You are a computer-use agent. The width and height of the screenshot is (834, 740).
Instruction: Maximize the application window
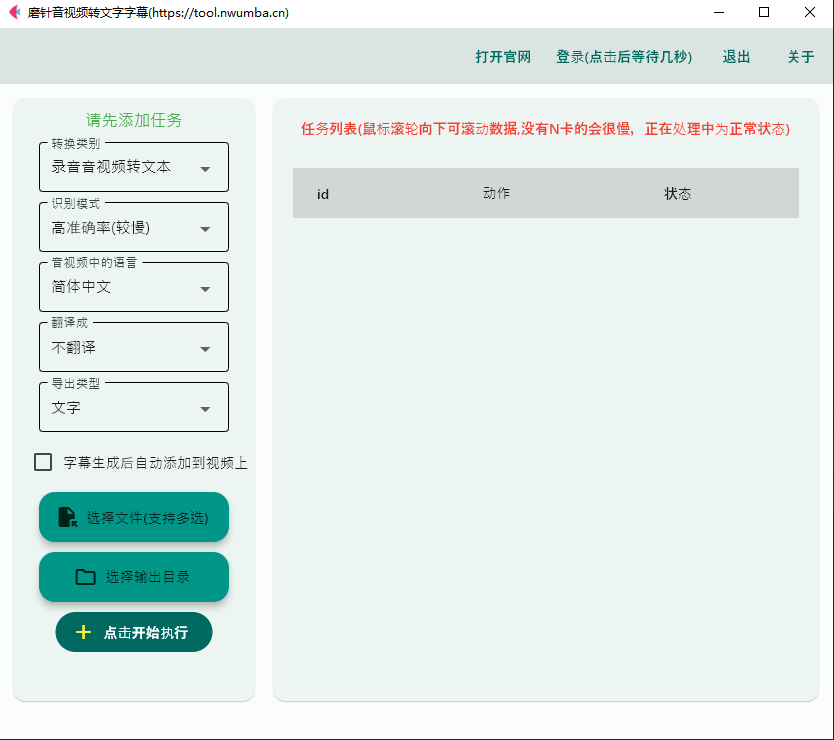pos(764,12)
